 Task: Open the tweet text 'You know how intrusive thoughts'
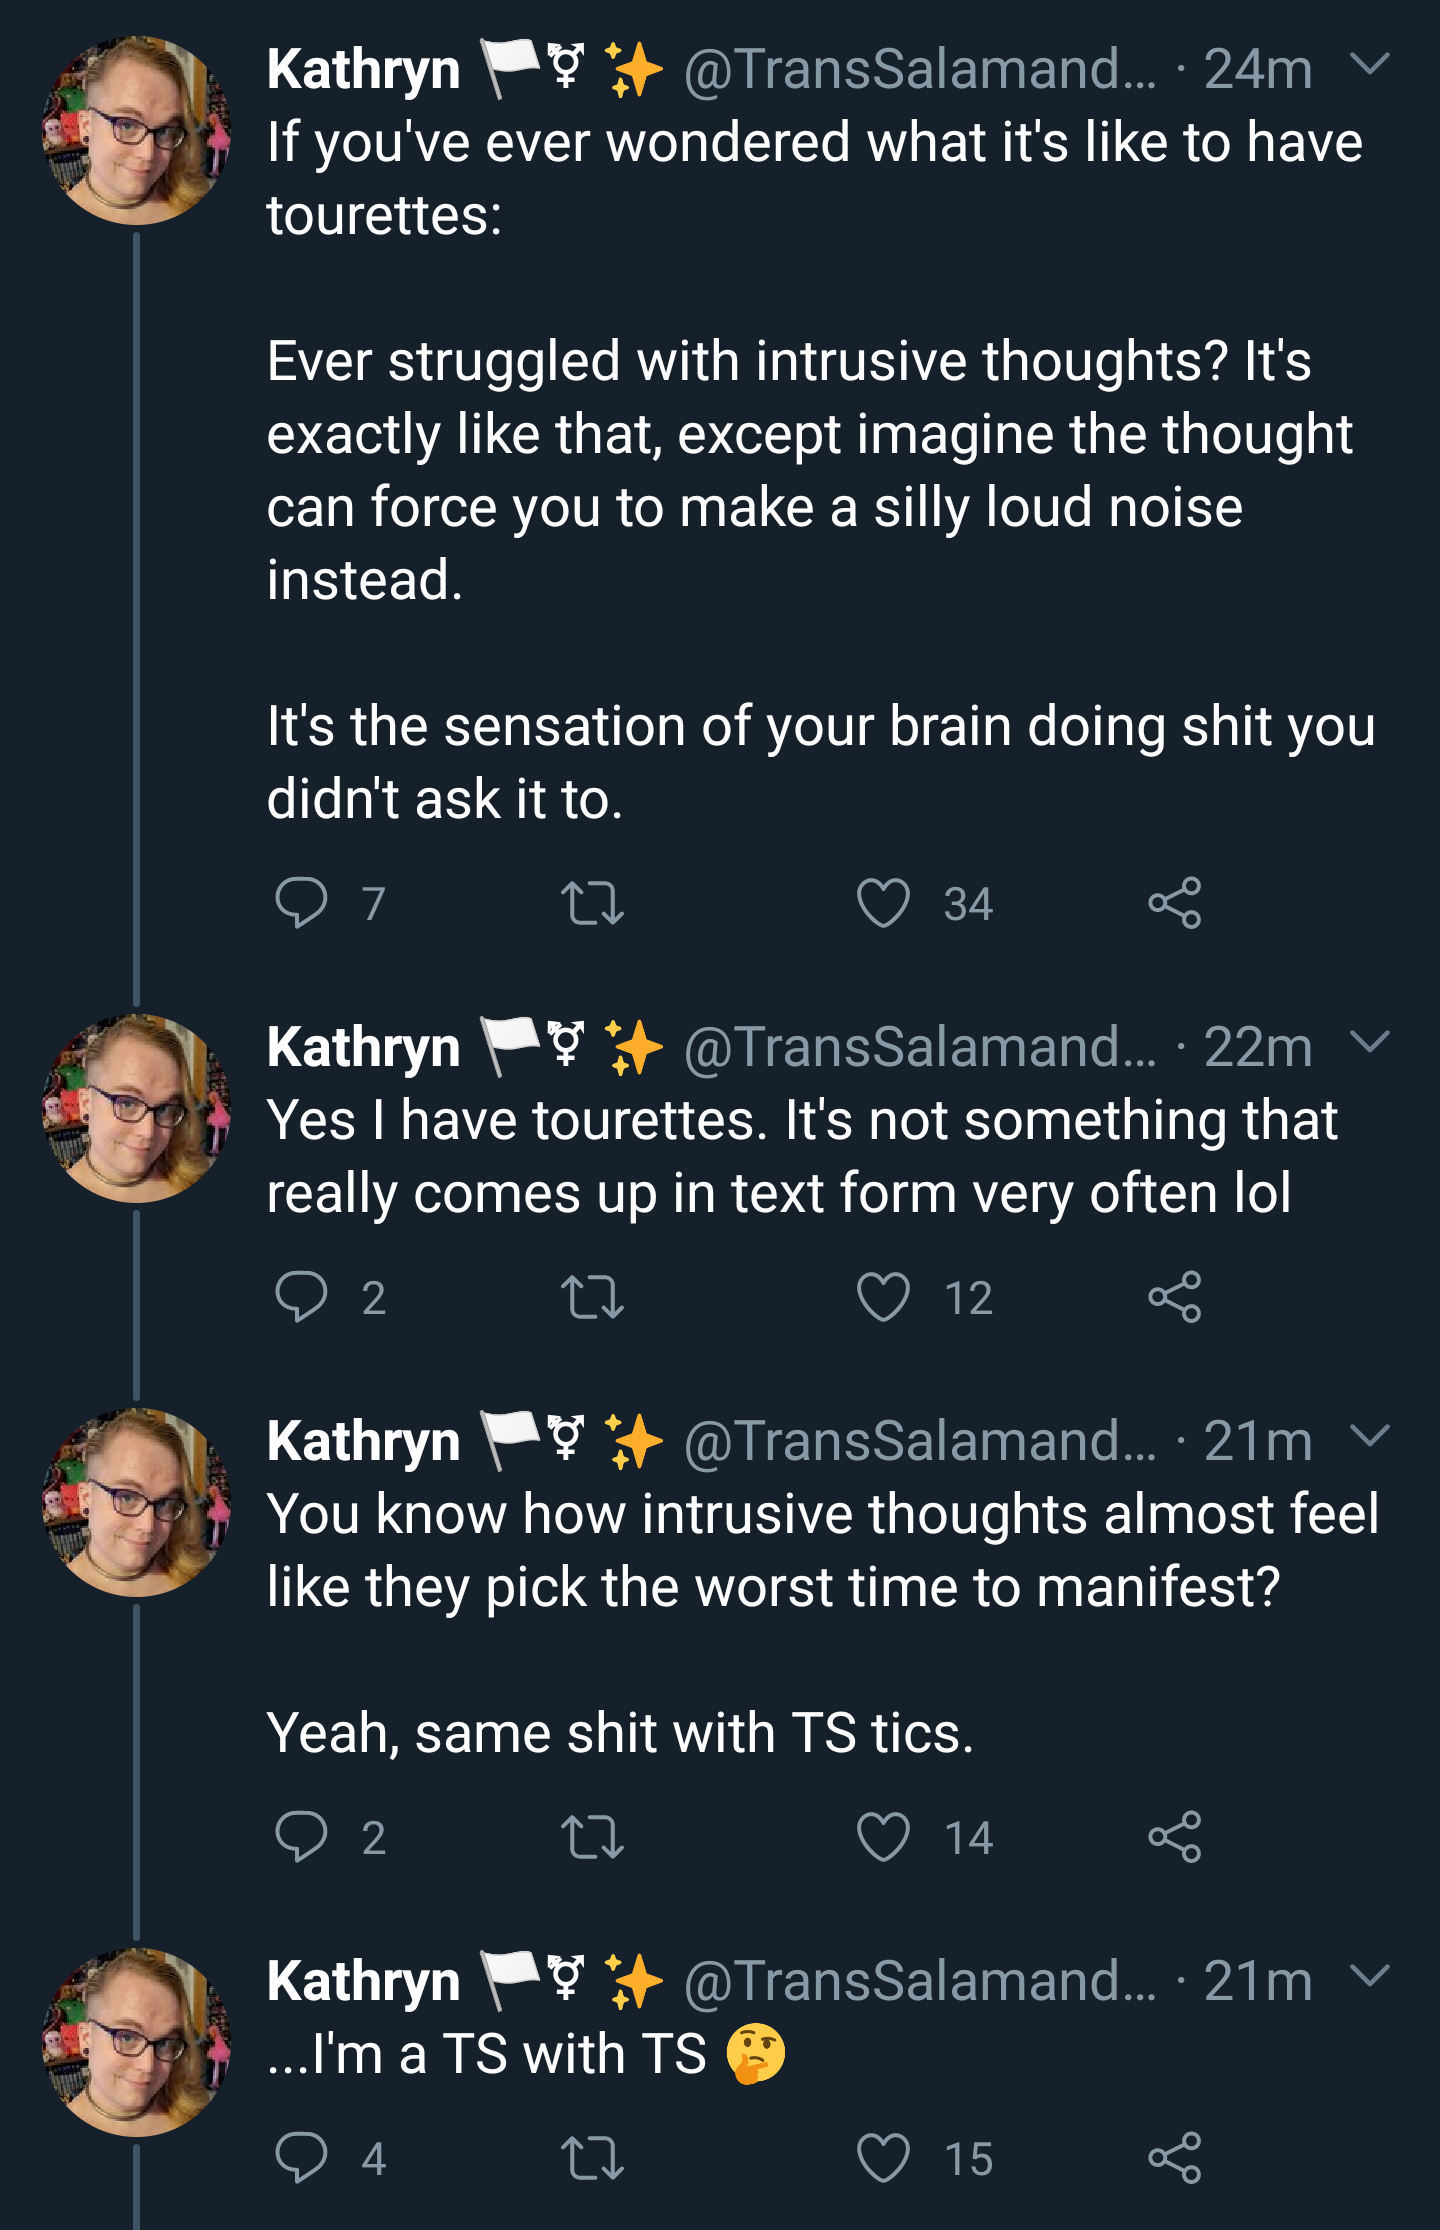tap(823, 1550)
